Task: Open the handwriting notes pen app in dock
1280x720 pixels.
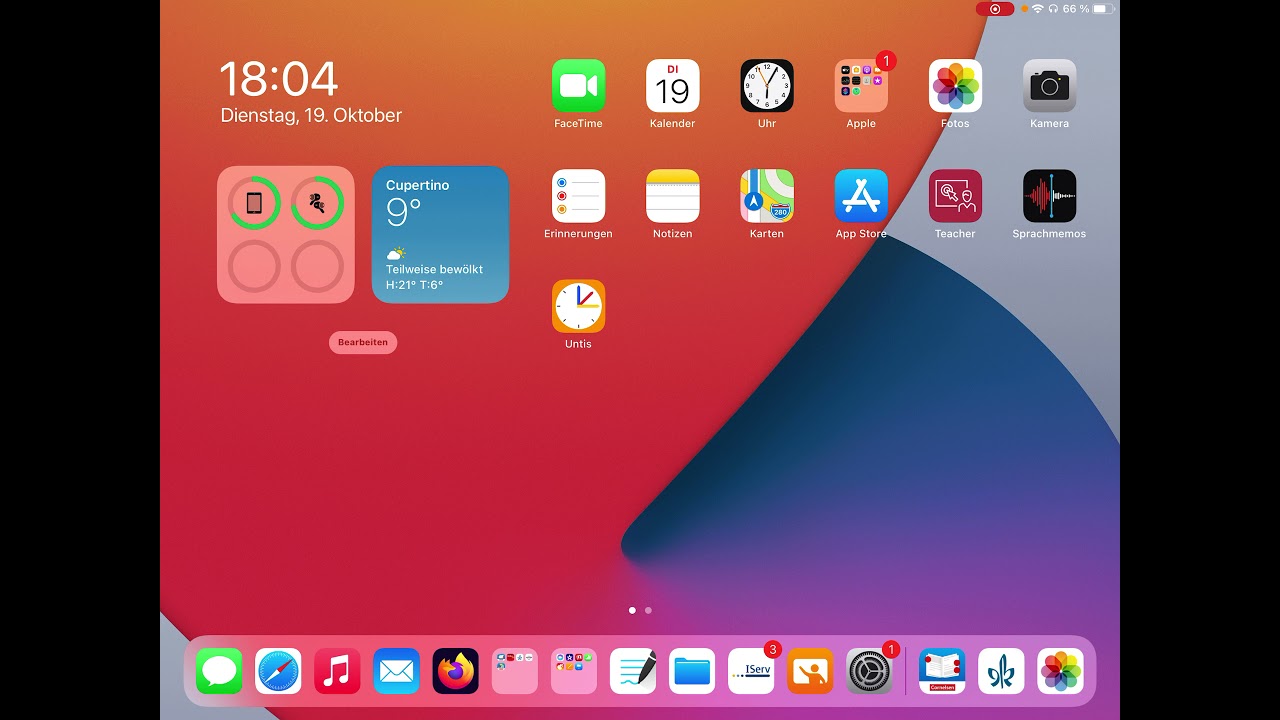Action: pos(633,671)
